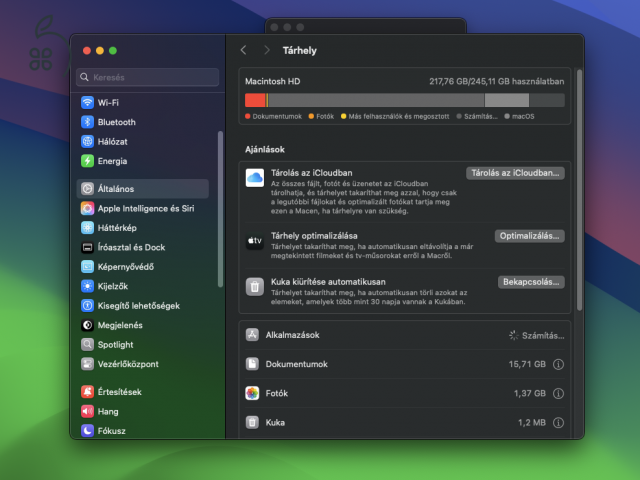Click the Tárolás az iCloudban button
This screenshot has width=640, height=480.
point(515,173)
